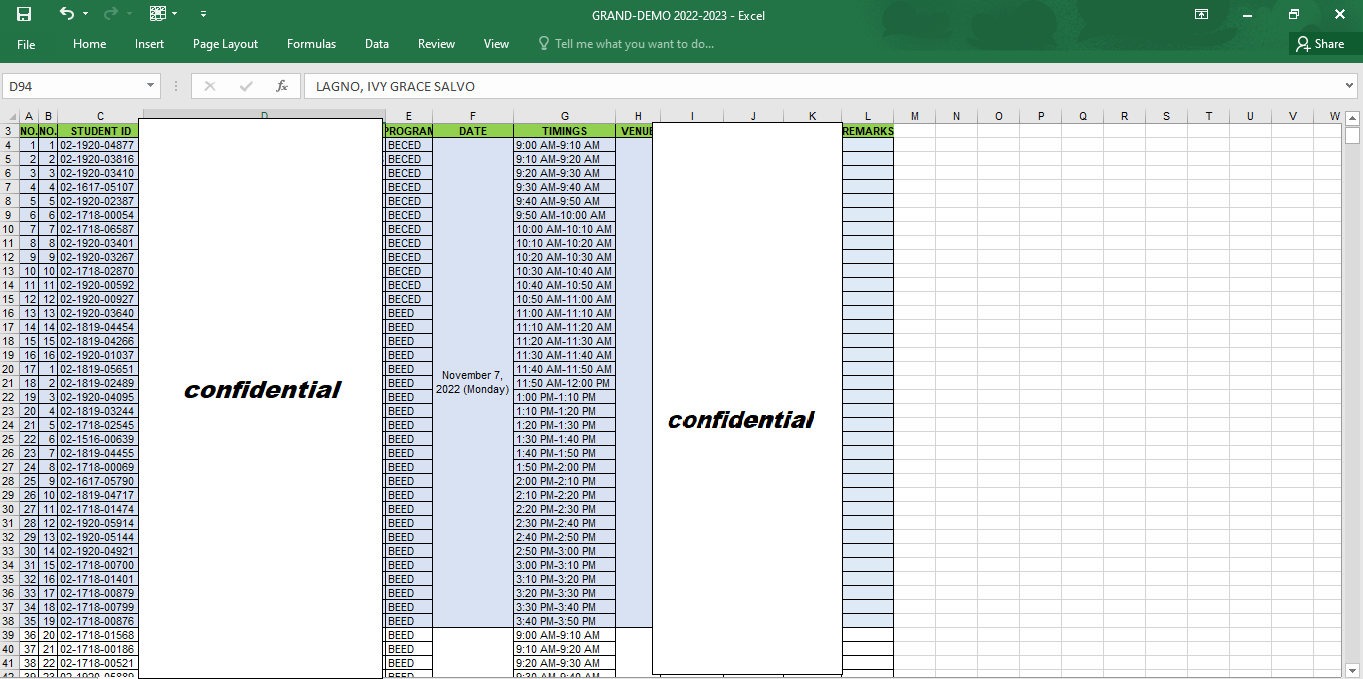Click the vertical scrollbar down arrow
Screen dimensions: 1363x679
pyautogui.click(x=1352, y=670)
